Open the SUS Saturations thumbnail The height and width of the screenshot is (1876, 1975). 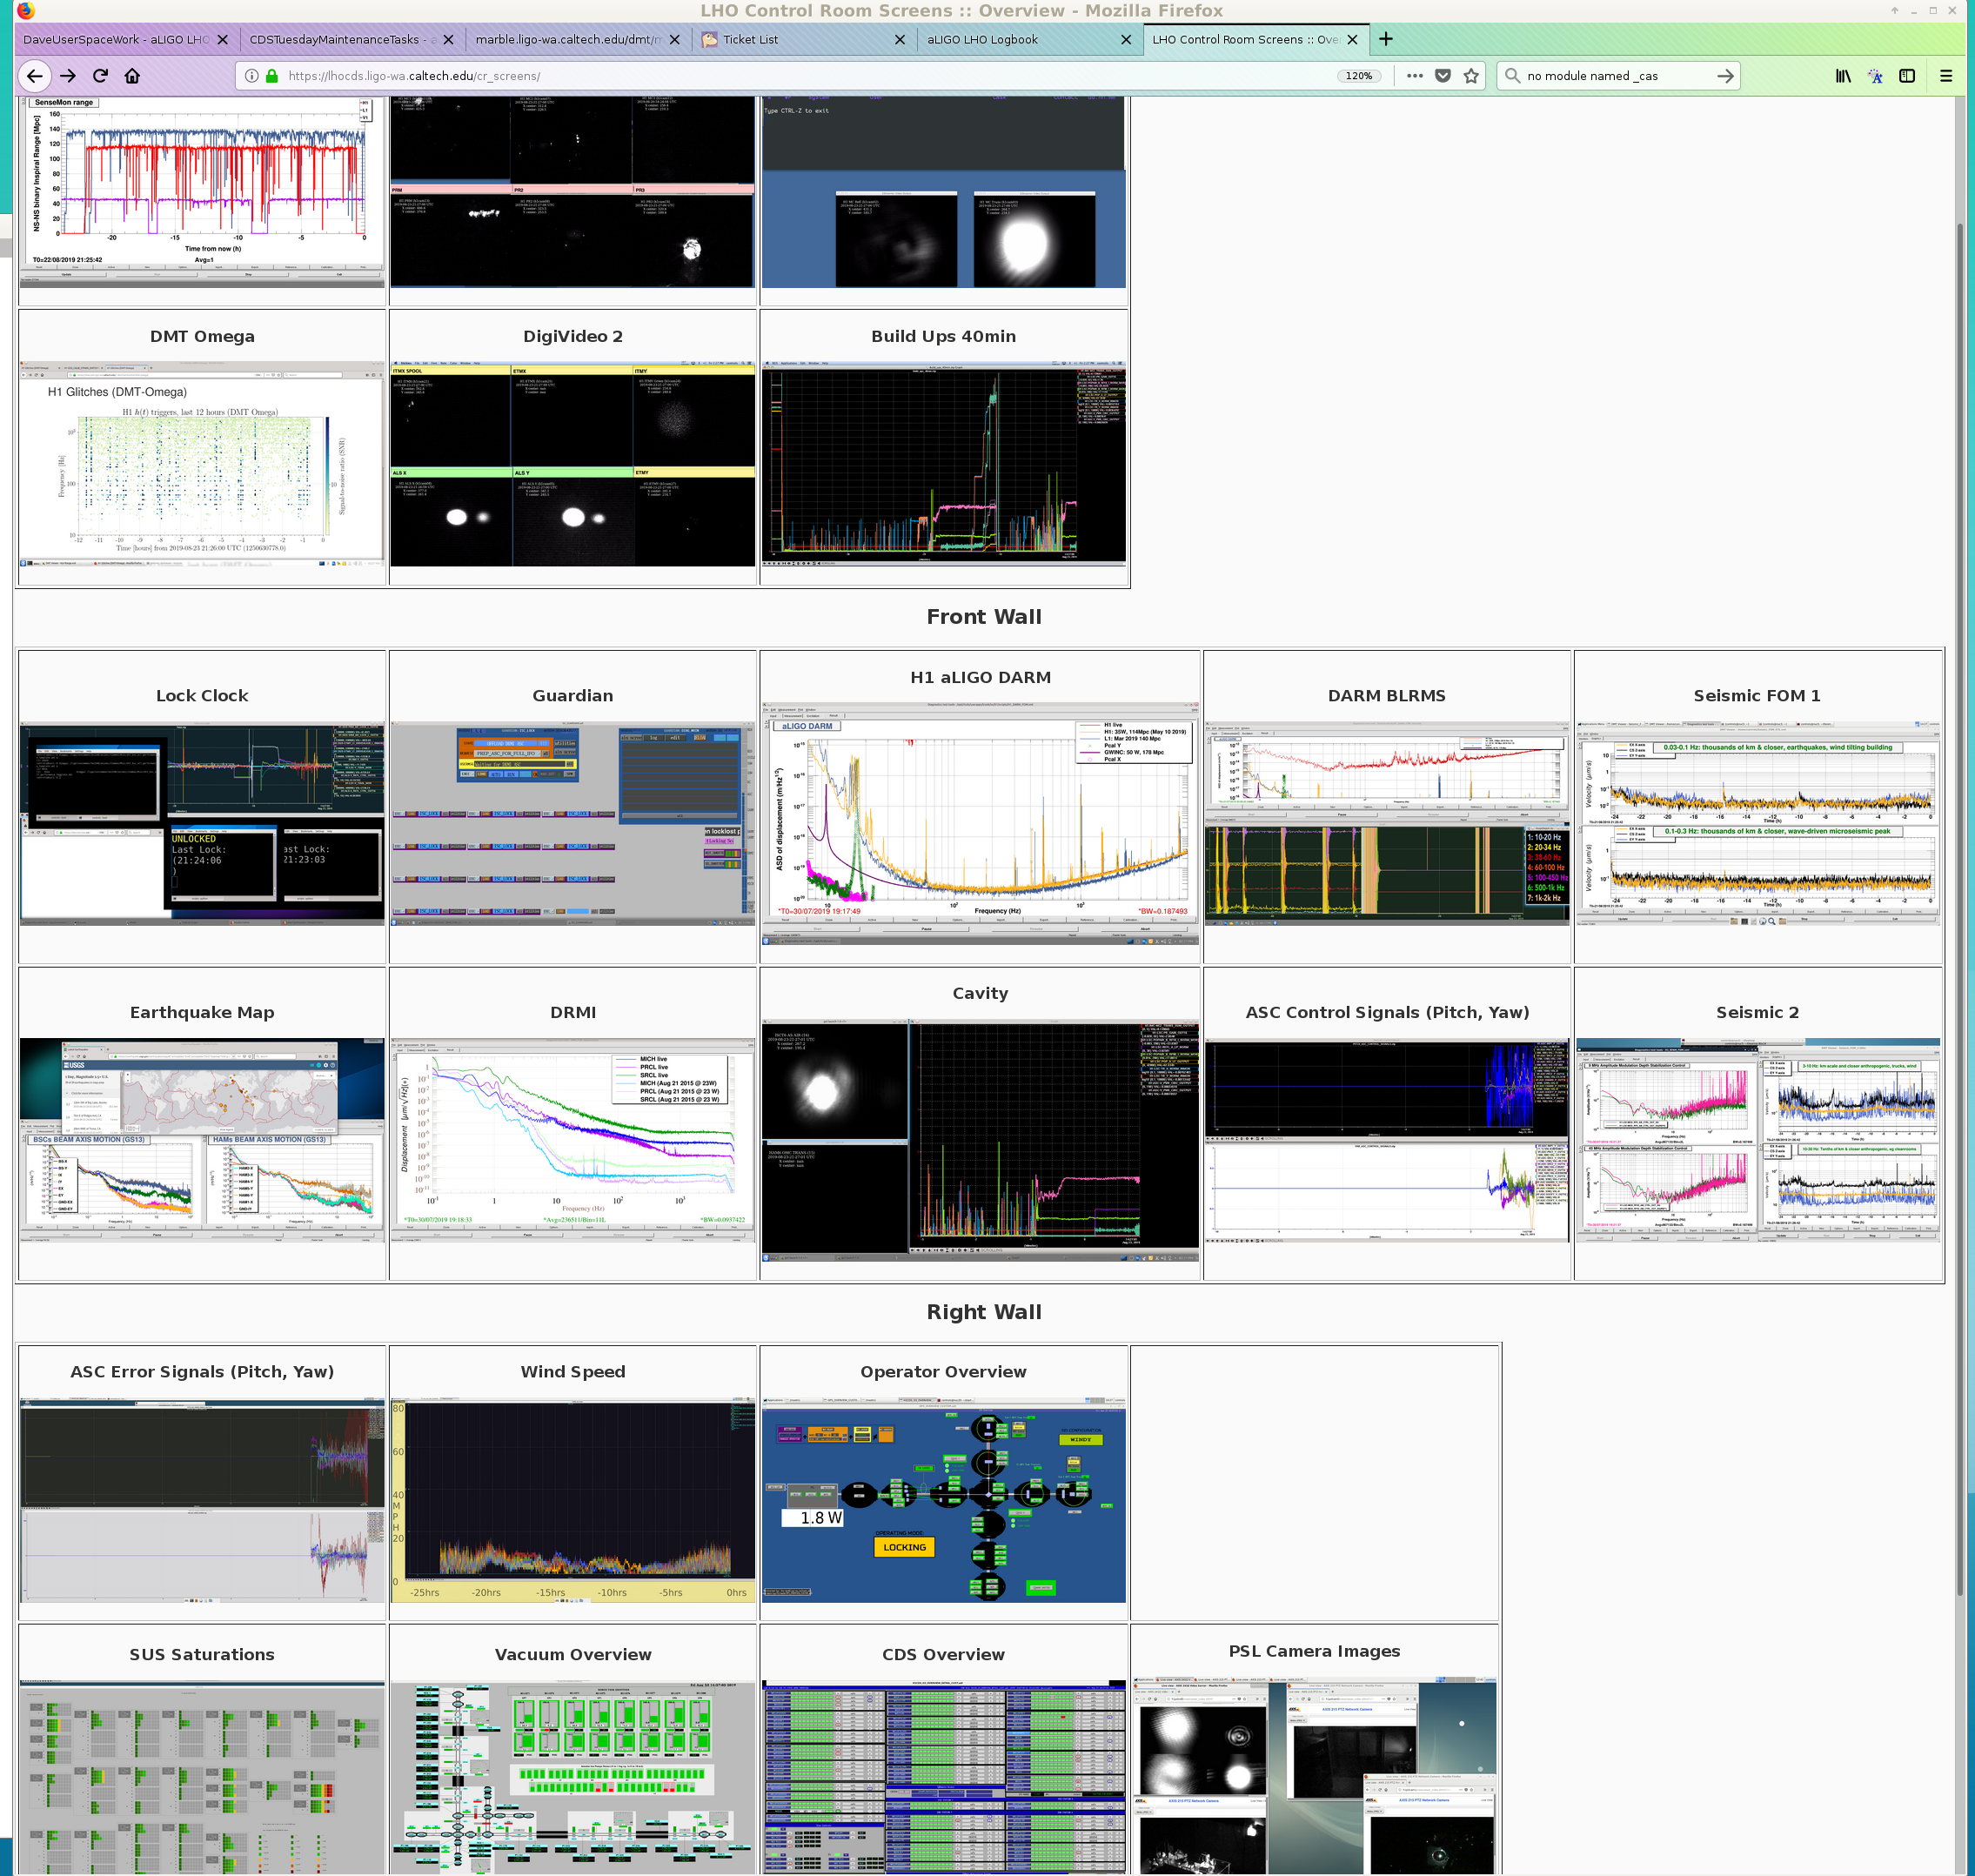coord(202,1778)
